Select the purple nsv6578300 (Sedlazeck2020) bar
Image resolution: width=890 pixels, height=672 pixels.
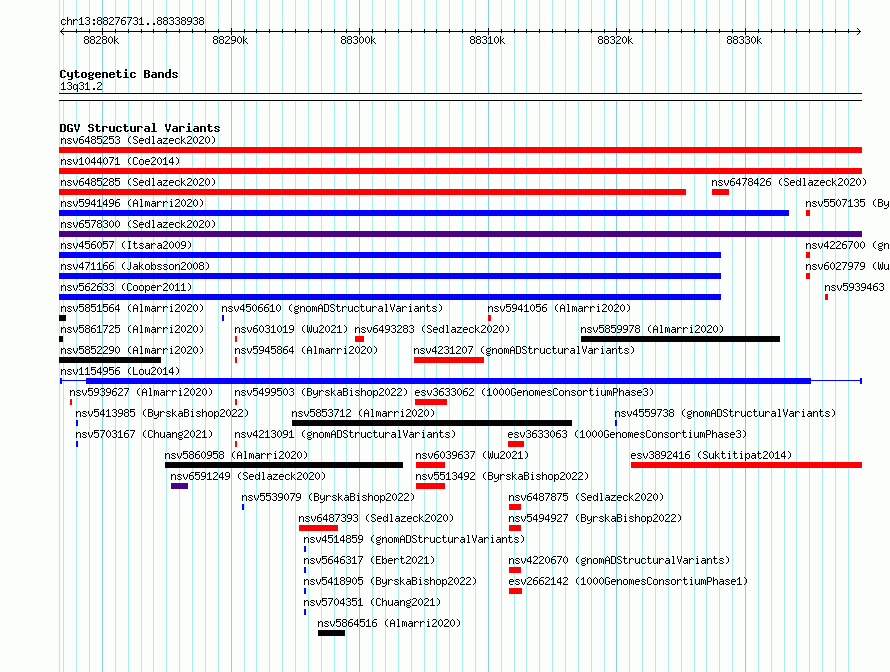(460, 234)
